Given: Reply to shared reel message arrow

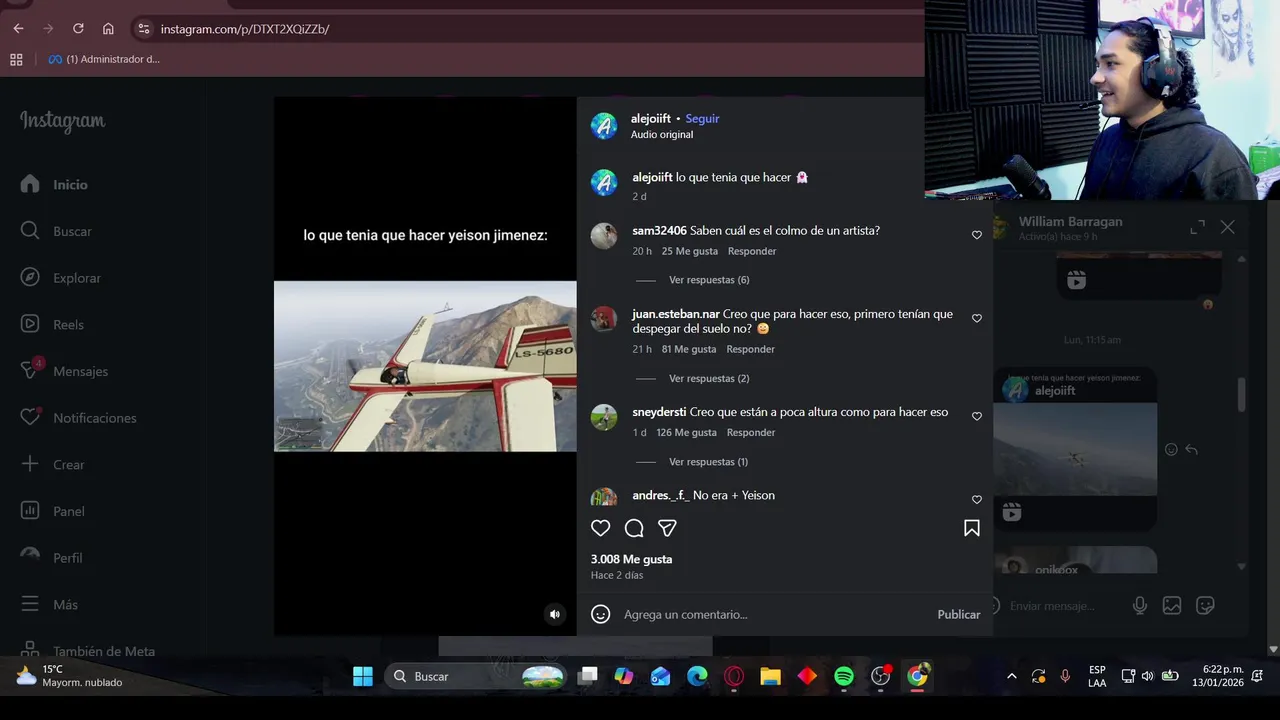Looking at the screenshot, I should [x=1191, y=450].
